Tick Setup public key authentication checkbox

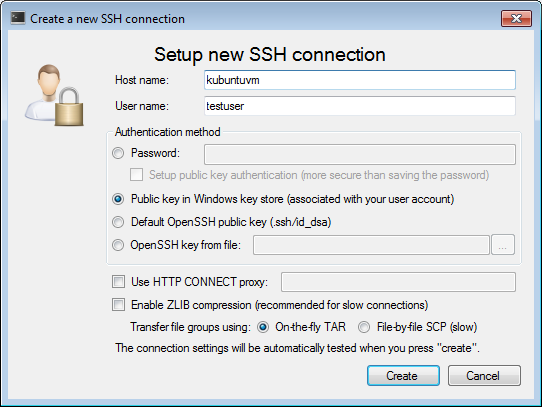137,175
